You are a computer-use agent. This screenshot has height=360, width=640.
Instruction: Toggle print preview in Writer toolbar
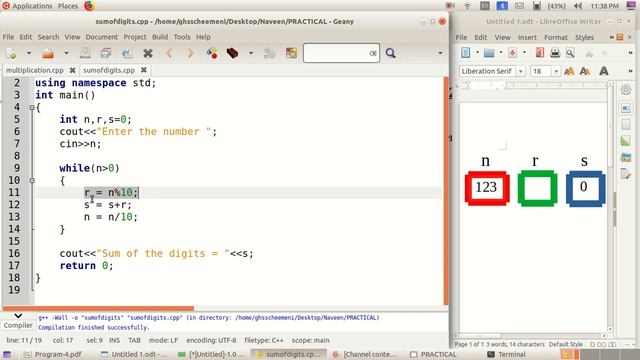tap(570, 53)
